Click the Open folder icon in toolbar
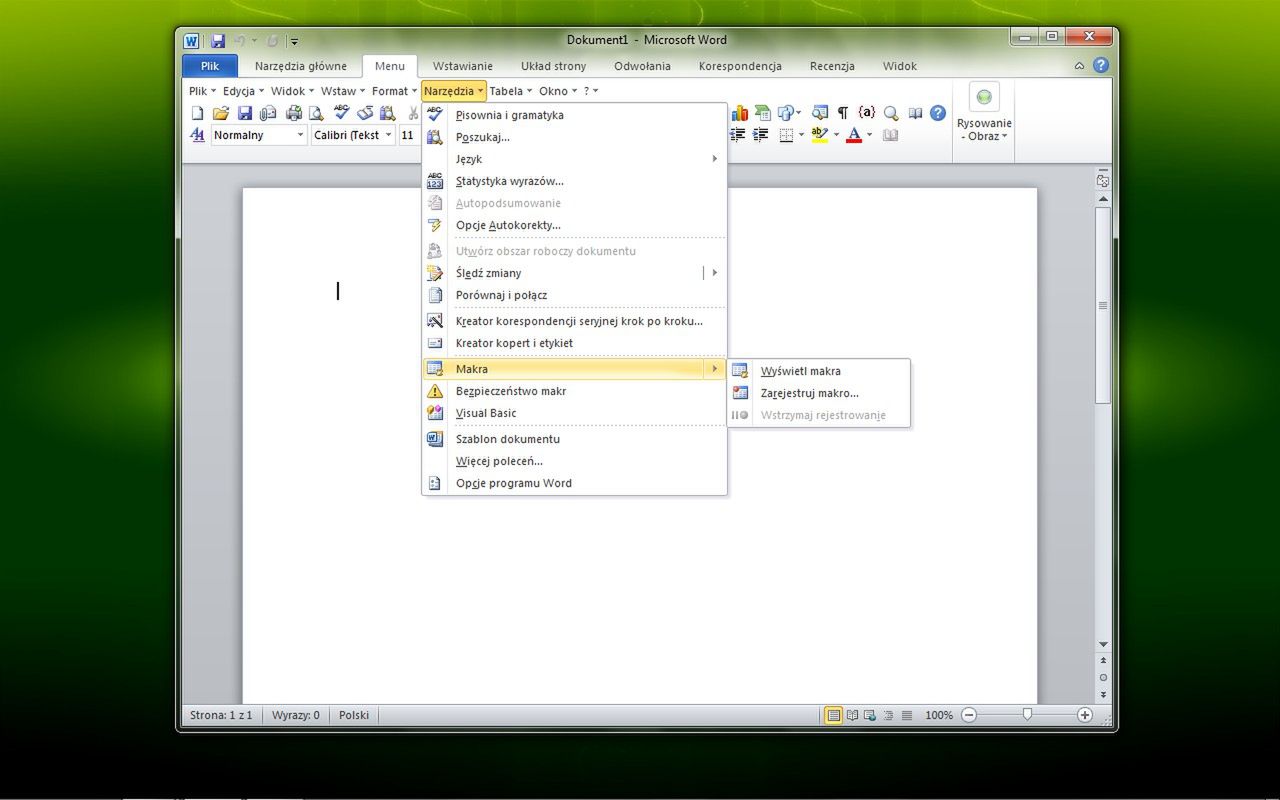This screenshot has height=800, width=1280. 221,114
